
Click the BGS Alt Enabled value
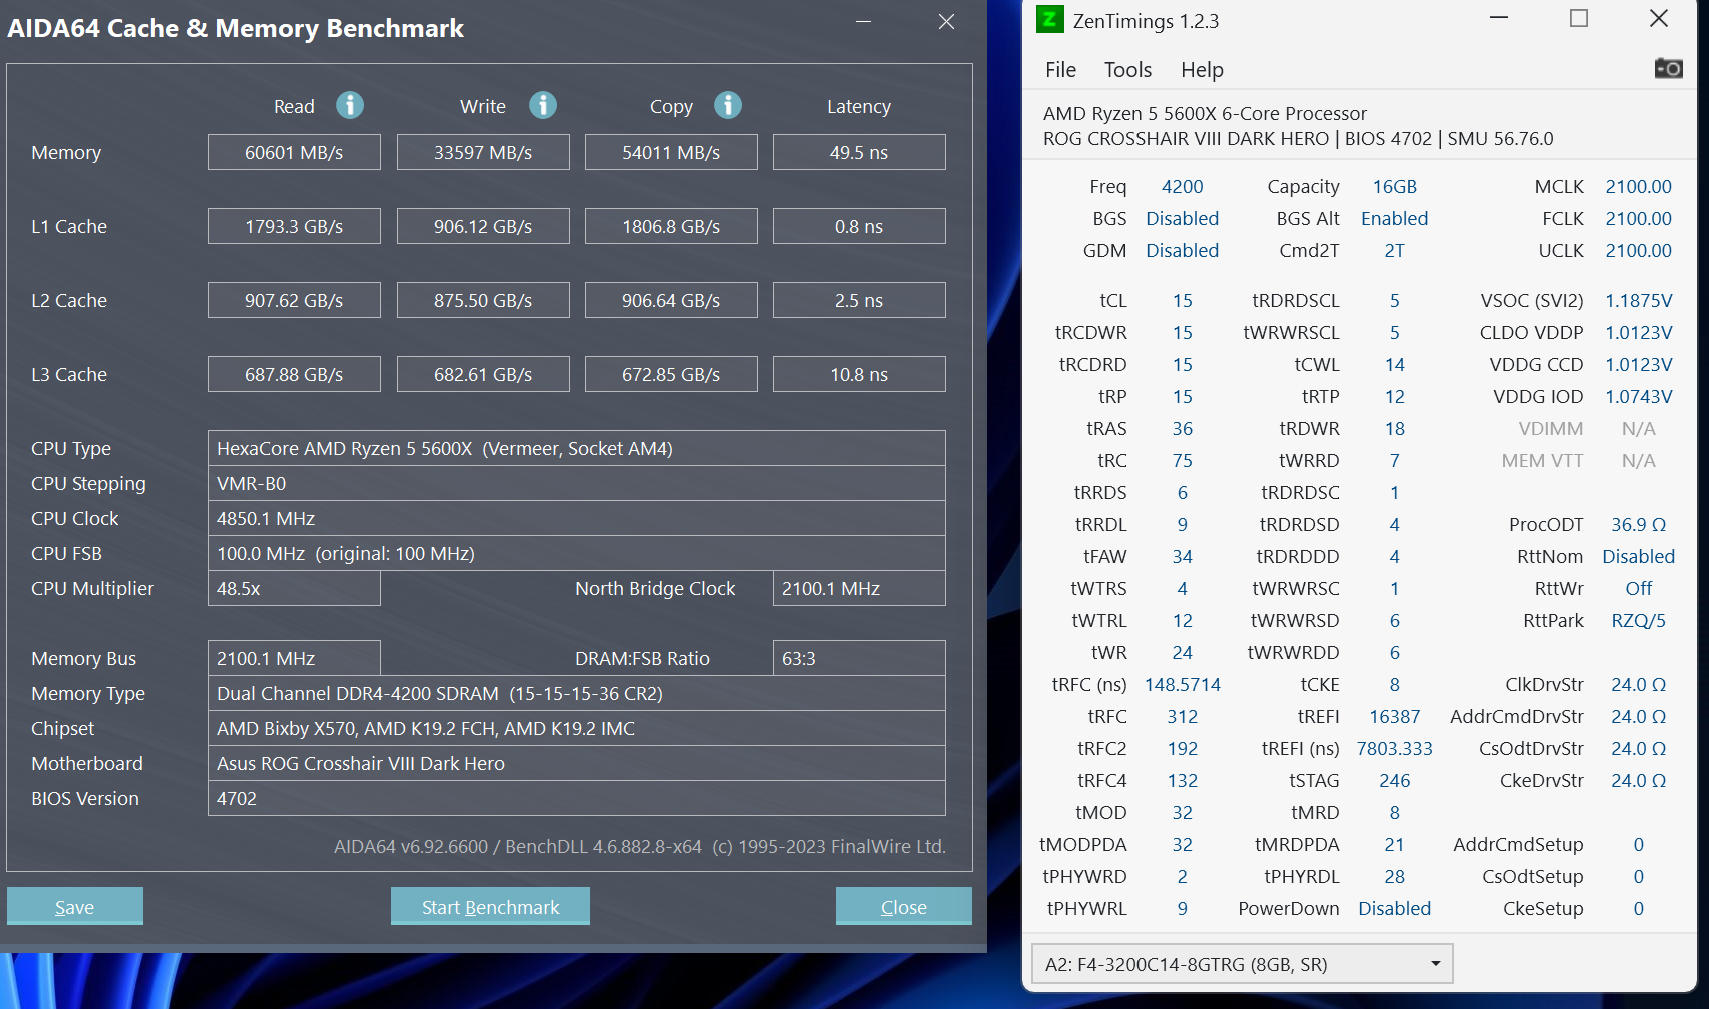pos(1394,219)
